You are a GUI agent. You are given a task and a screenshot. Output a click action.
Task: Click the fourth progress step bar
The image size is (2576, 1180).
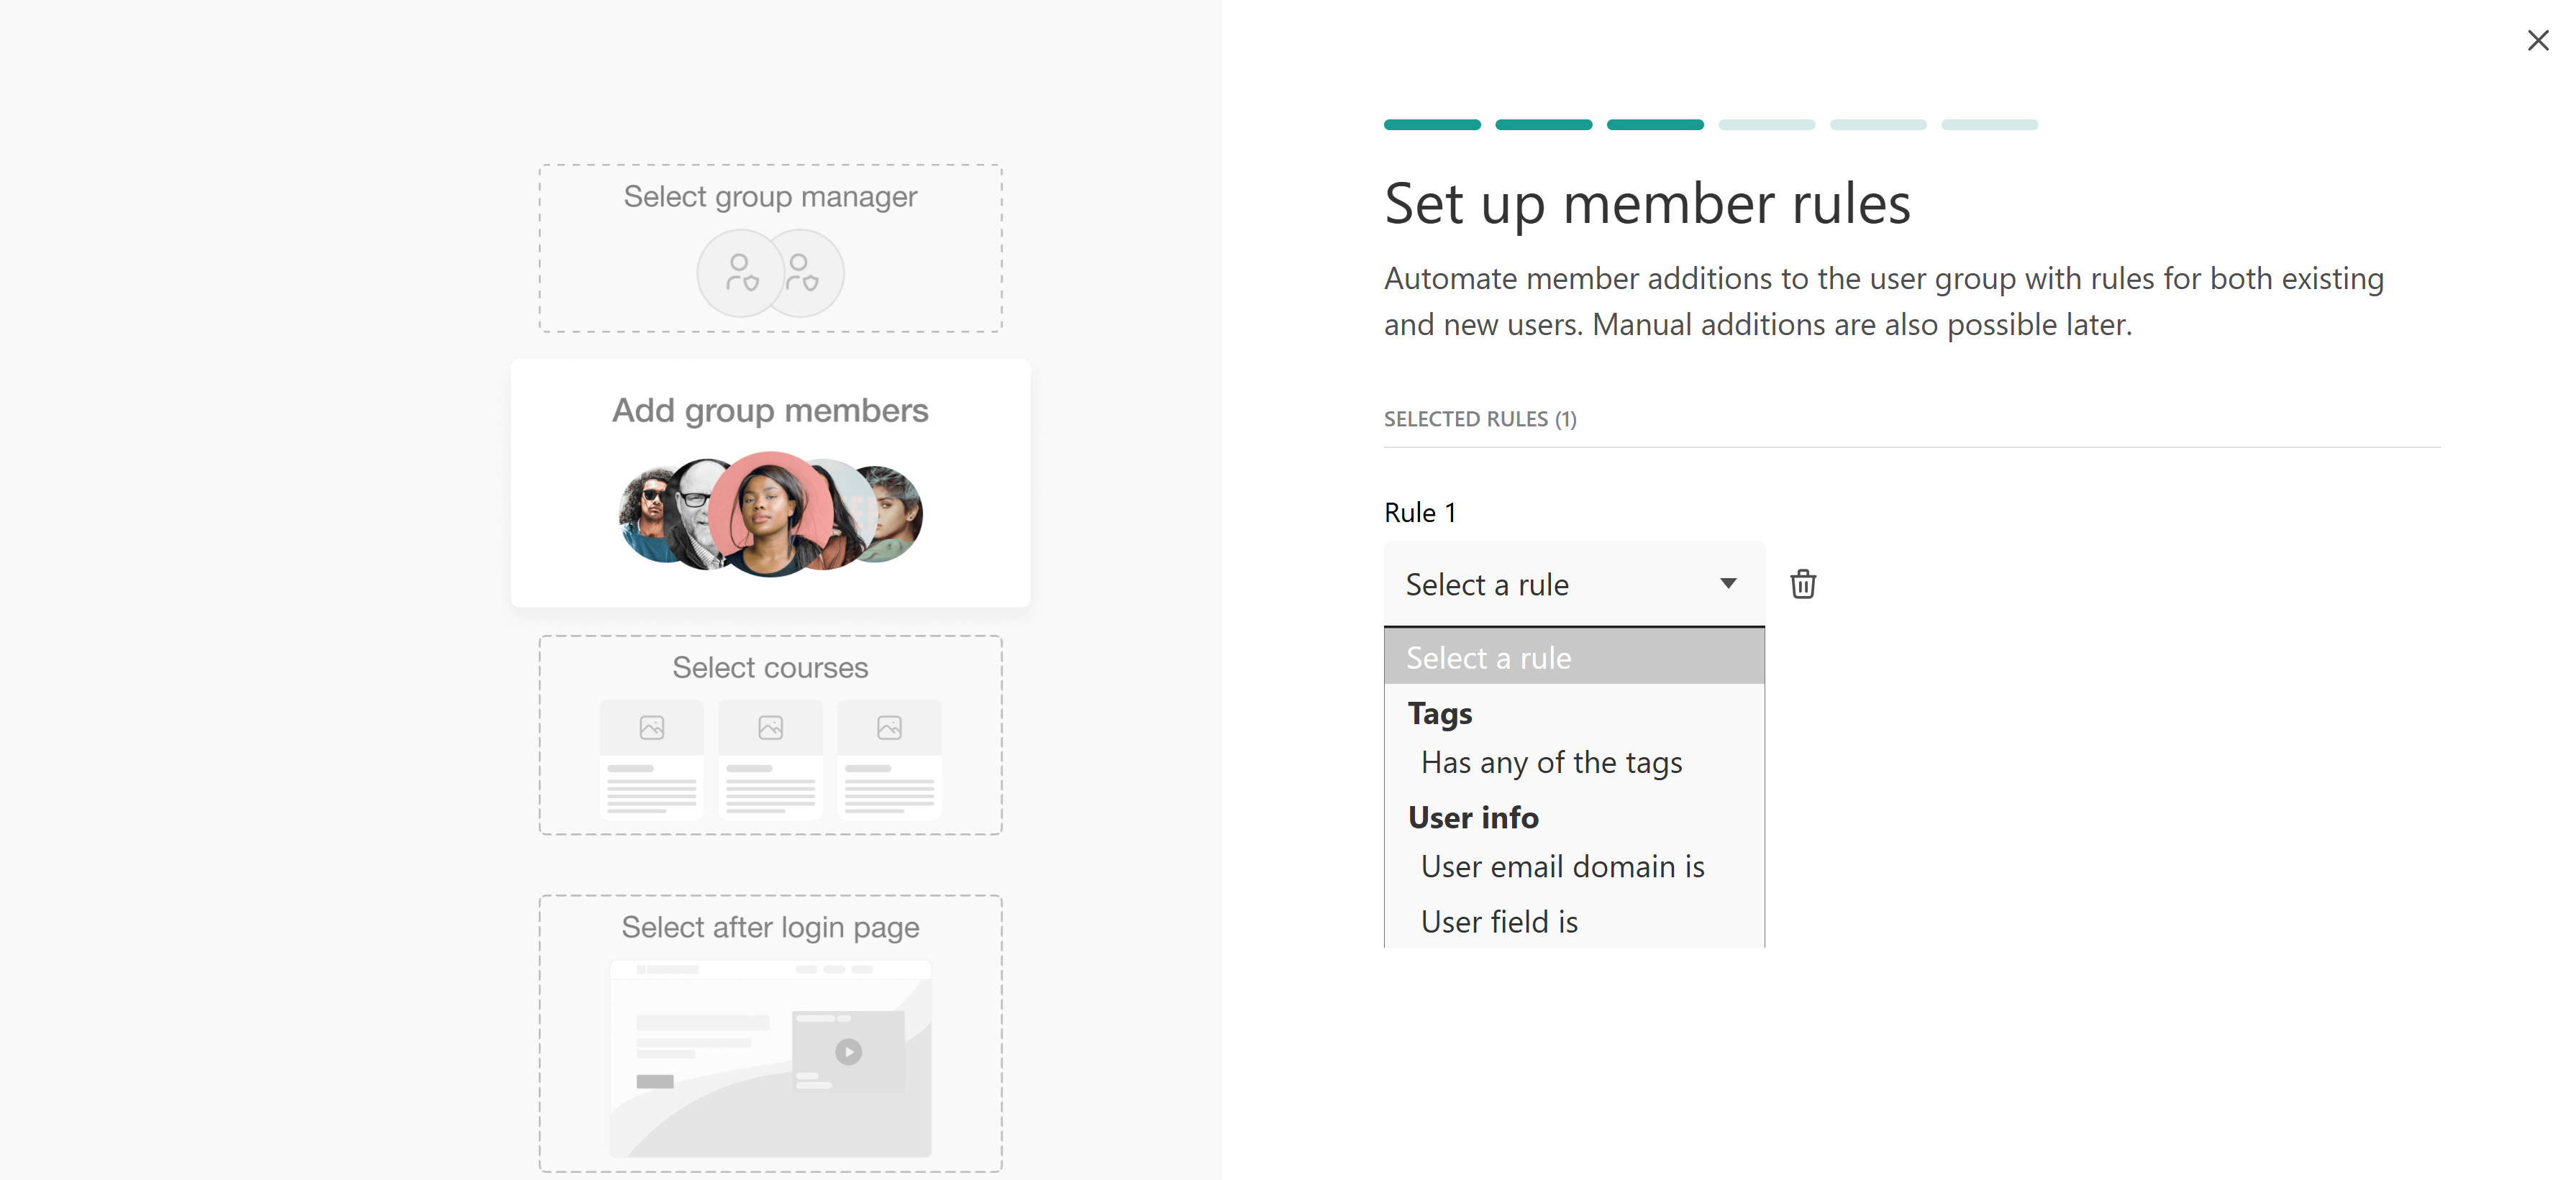click(1766, 125)
